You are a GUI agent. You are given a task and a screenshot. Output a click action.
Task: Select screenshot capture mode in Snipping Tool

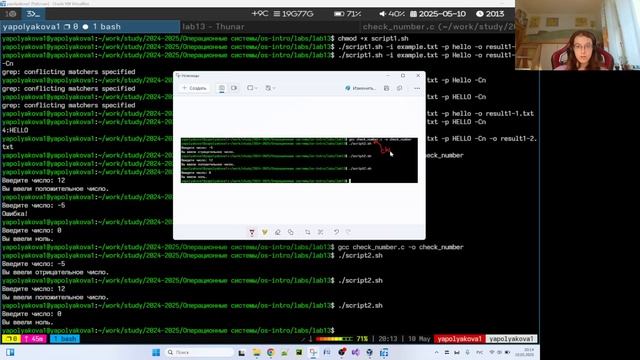pyautogui.click(x=221, y=88)
